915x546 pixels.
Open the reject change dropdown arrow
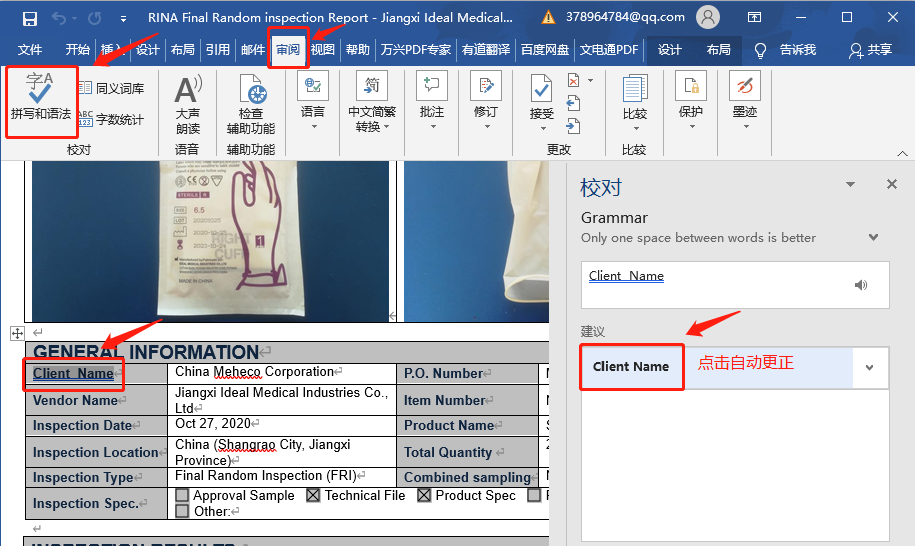pyautogui.click(x=591, y=80)
